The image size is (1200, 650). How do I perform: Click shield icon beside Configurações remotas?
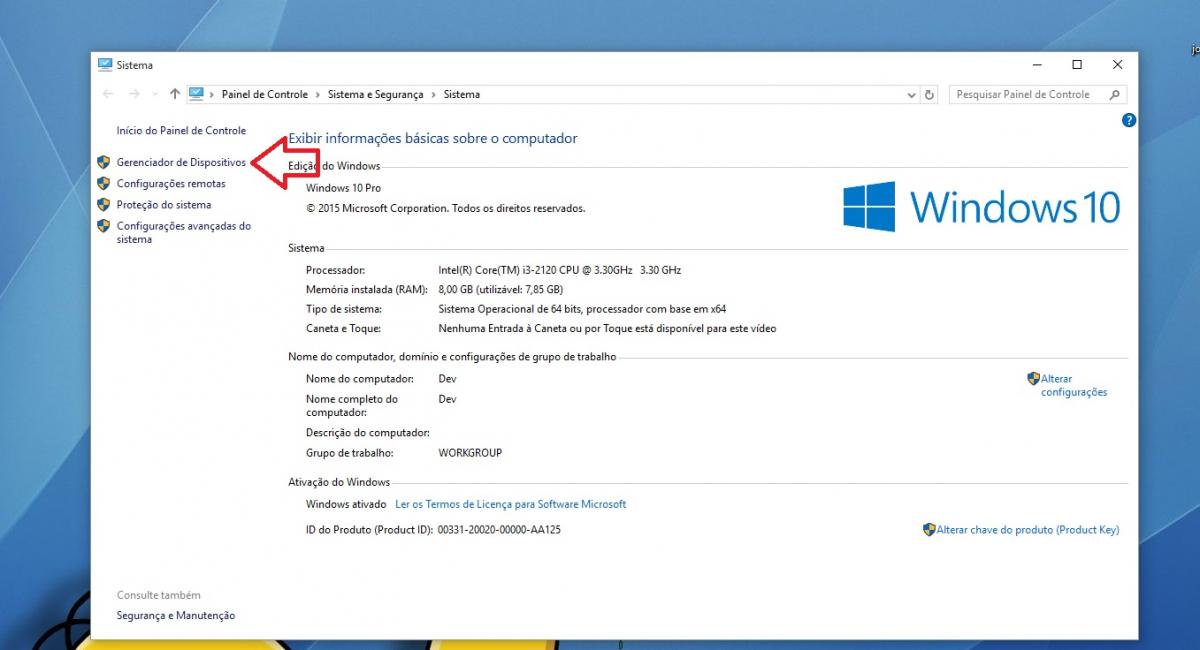103,183
